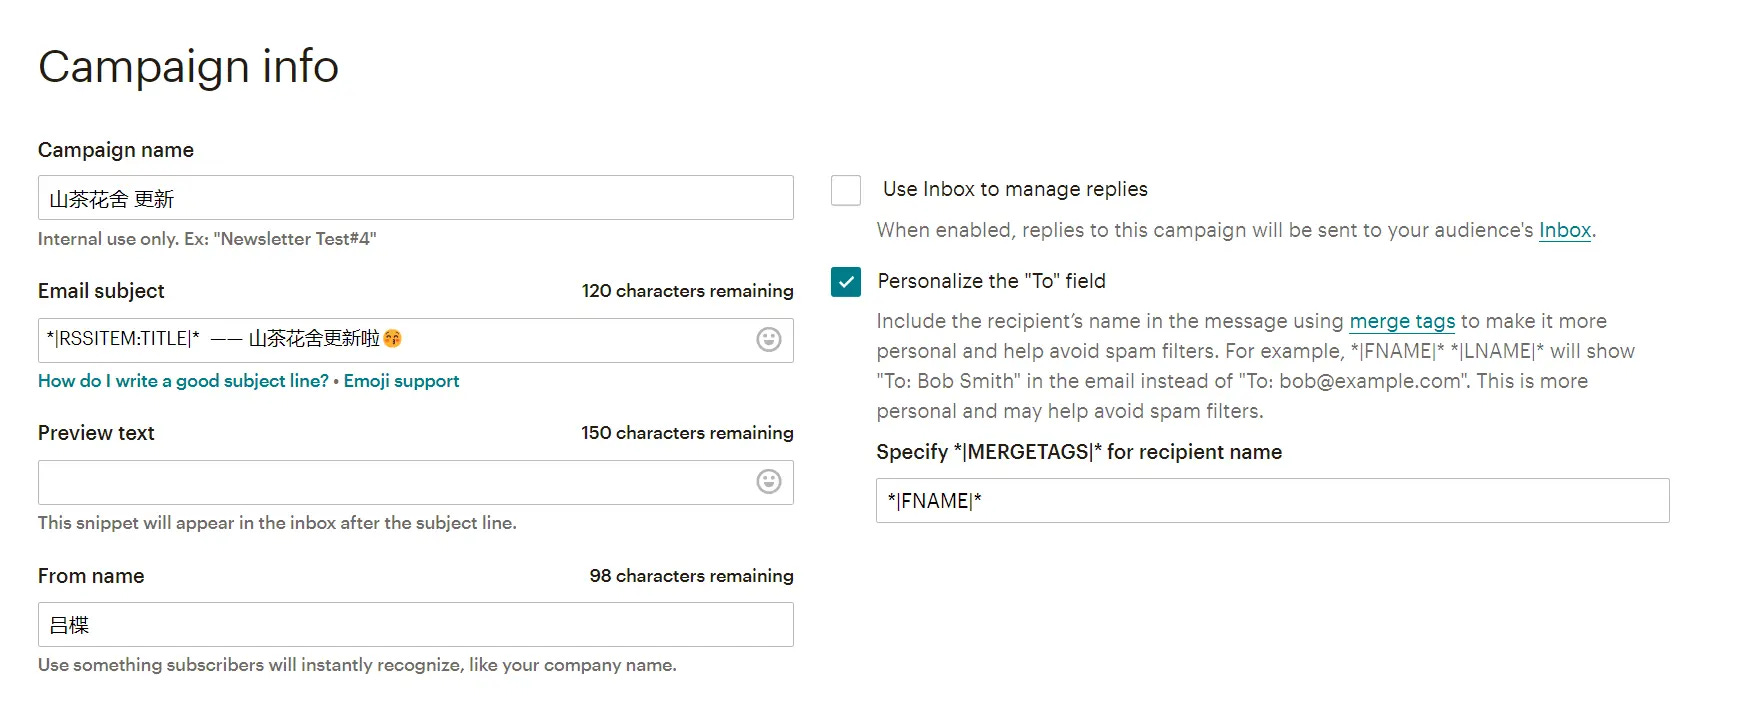Click the "From name" heading label
Screen dimensions: 1756x702
tap(91, 576)
